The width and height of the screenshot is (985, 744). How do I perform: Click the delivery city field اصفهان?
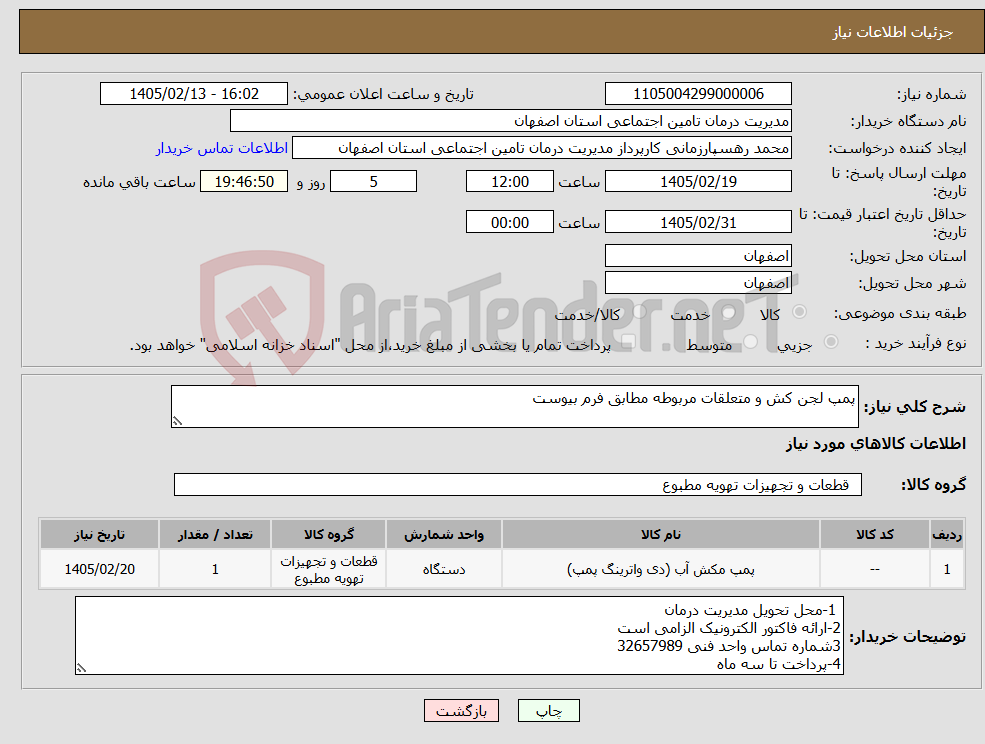pyautogui.click(x=698, y=283)
